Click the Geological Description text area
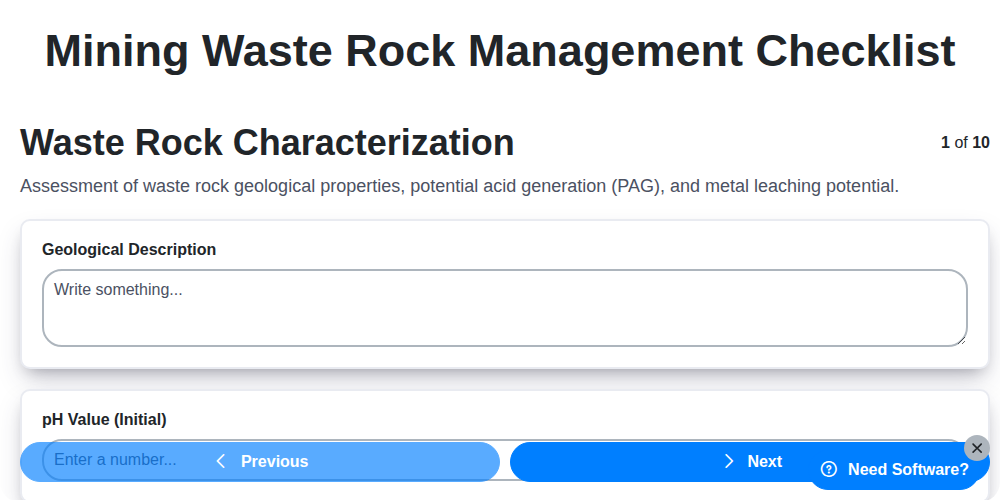1000x500 pixels. click(x=504, y=308)
